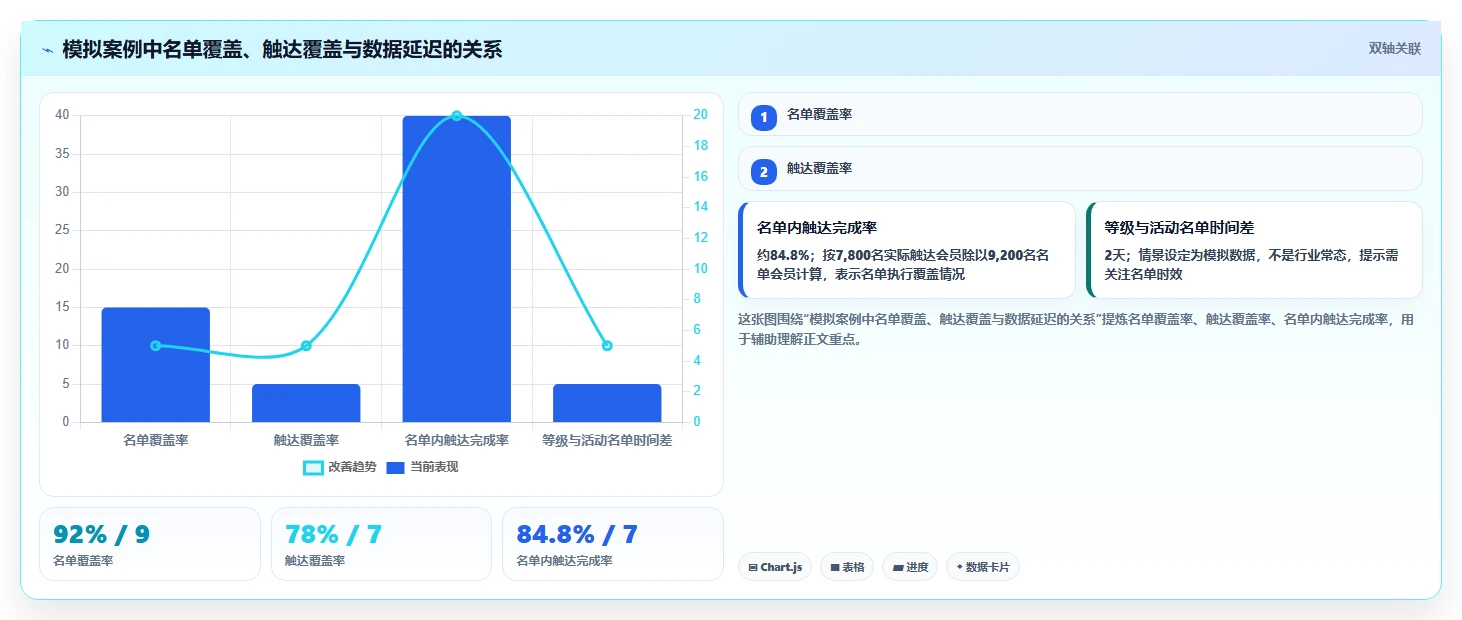
Task: Click the 数据卡片 tag
Action: pos(983,567)
